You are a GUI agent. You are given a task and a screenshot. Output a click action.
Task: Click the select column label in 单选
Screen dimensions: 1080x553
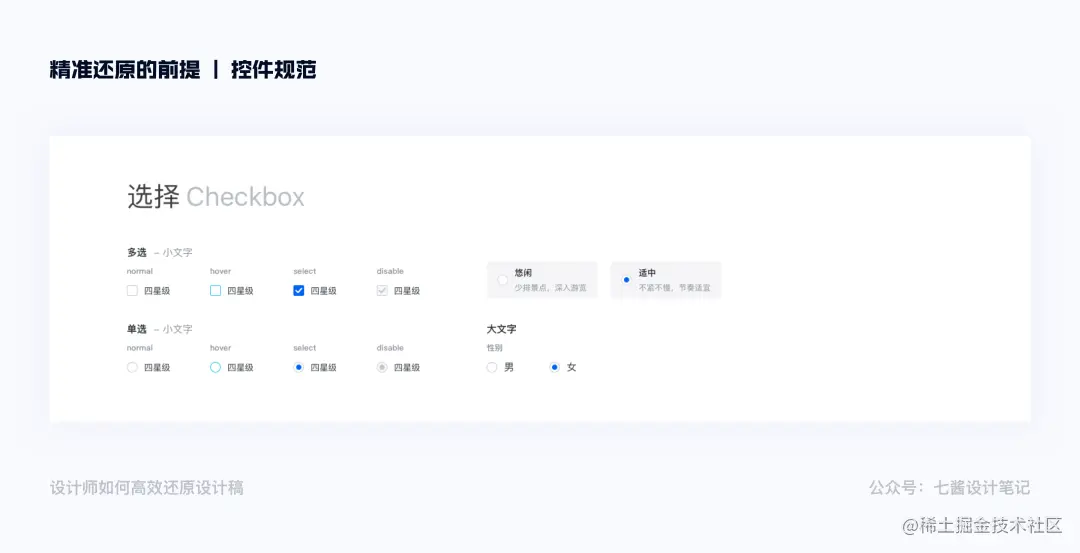coord(304,348)
